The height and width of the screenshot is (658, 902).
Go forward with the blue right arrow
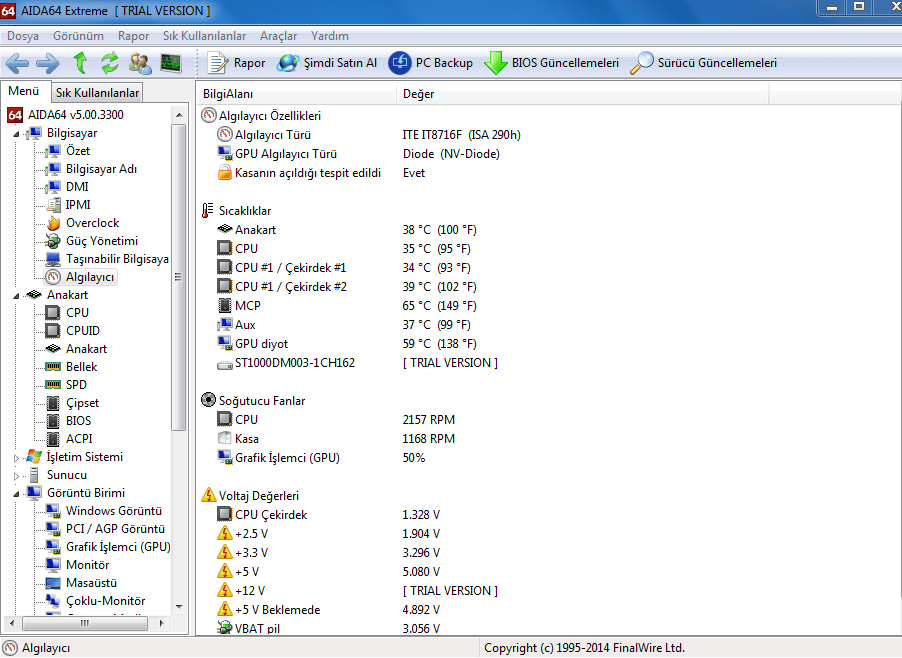(47, 63)
